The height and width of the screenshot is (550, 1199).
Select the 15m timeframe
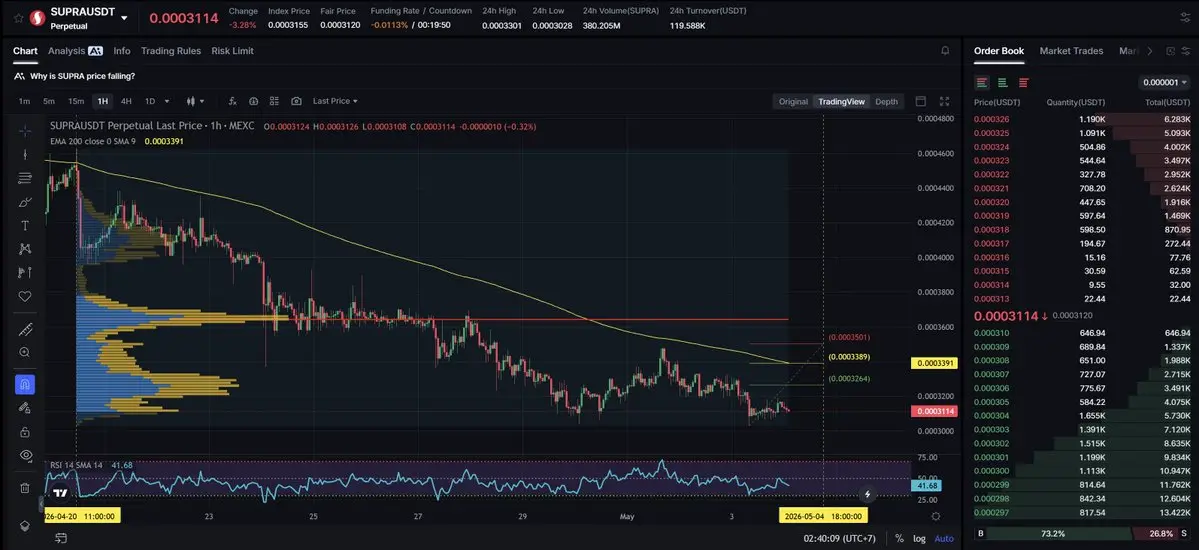point(76,101)
